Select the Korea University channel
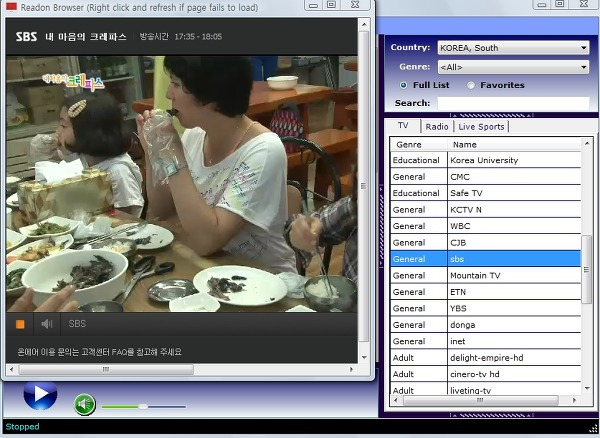Viewport: 600px width, 438px height. tap(485, 160)
